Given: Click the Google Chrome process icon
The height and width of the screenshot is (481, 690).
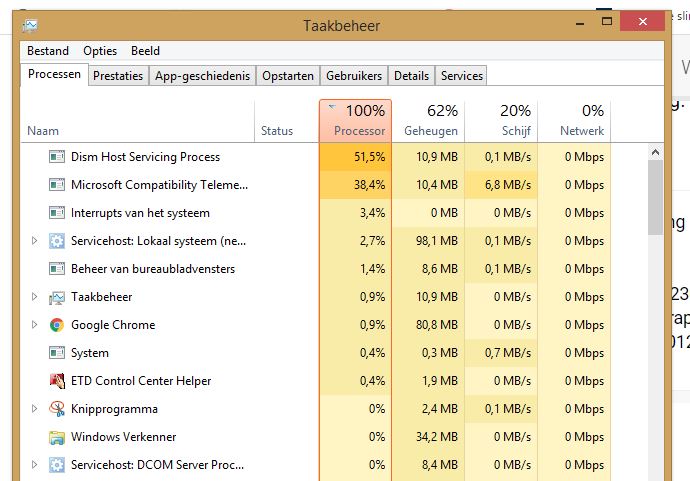Looking at the screenshot, I should point(57,325).
